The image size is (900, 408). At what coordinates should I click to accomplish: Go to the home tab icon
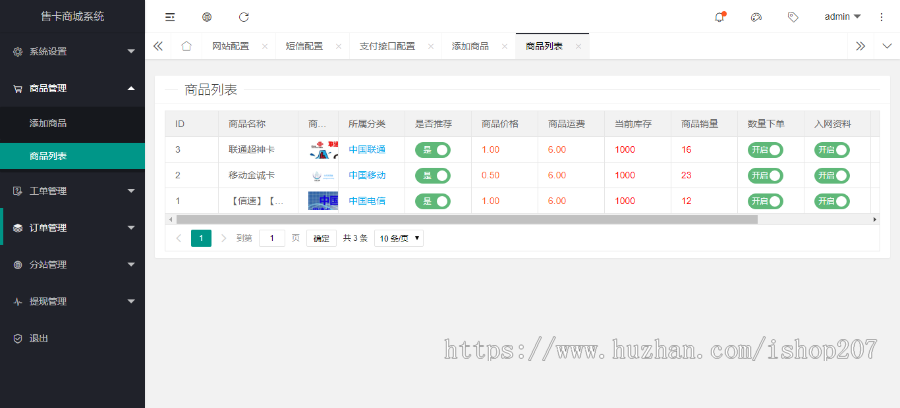pos(187,46)
